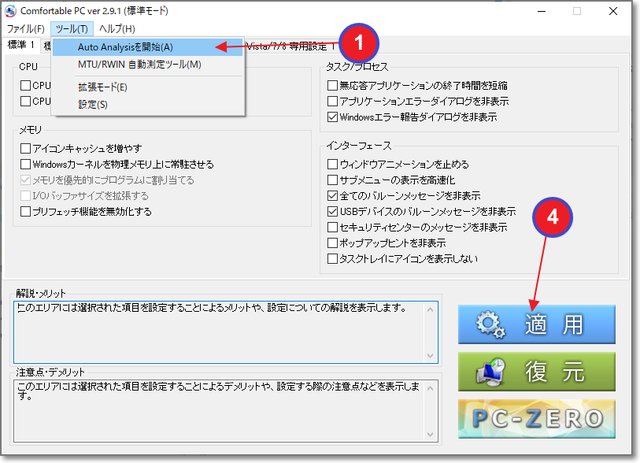Click the PC-ZERO logo banner
The width and height of the screenshot is (640, 463).
click(536, 418)
